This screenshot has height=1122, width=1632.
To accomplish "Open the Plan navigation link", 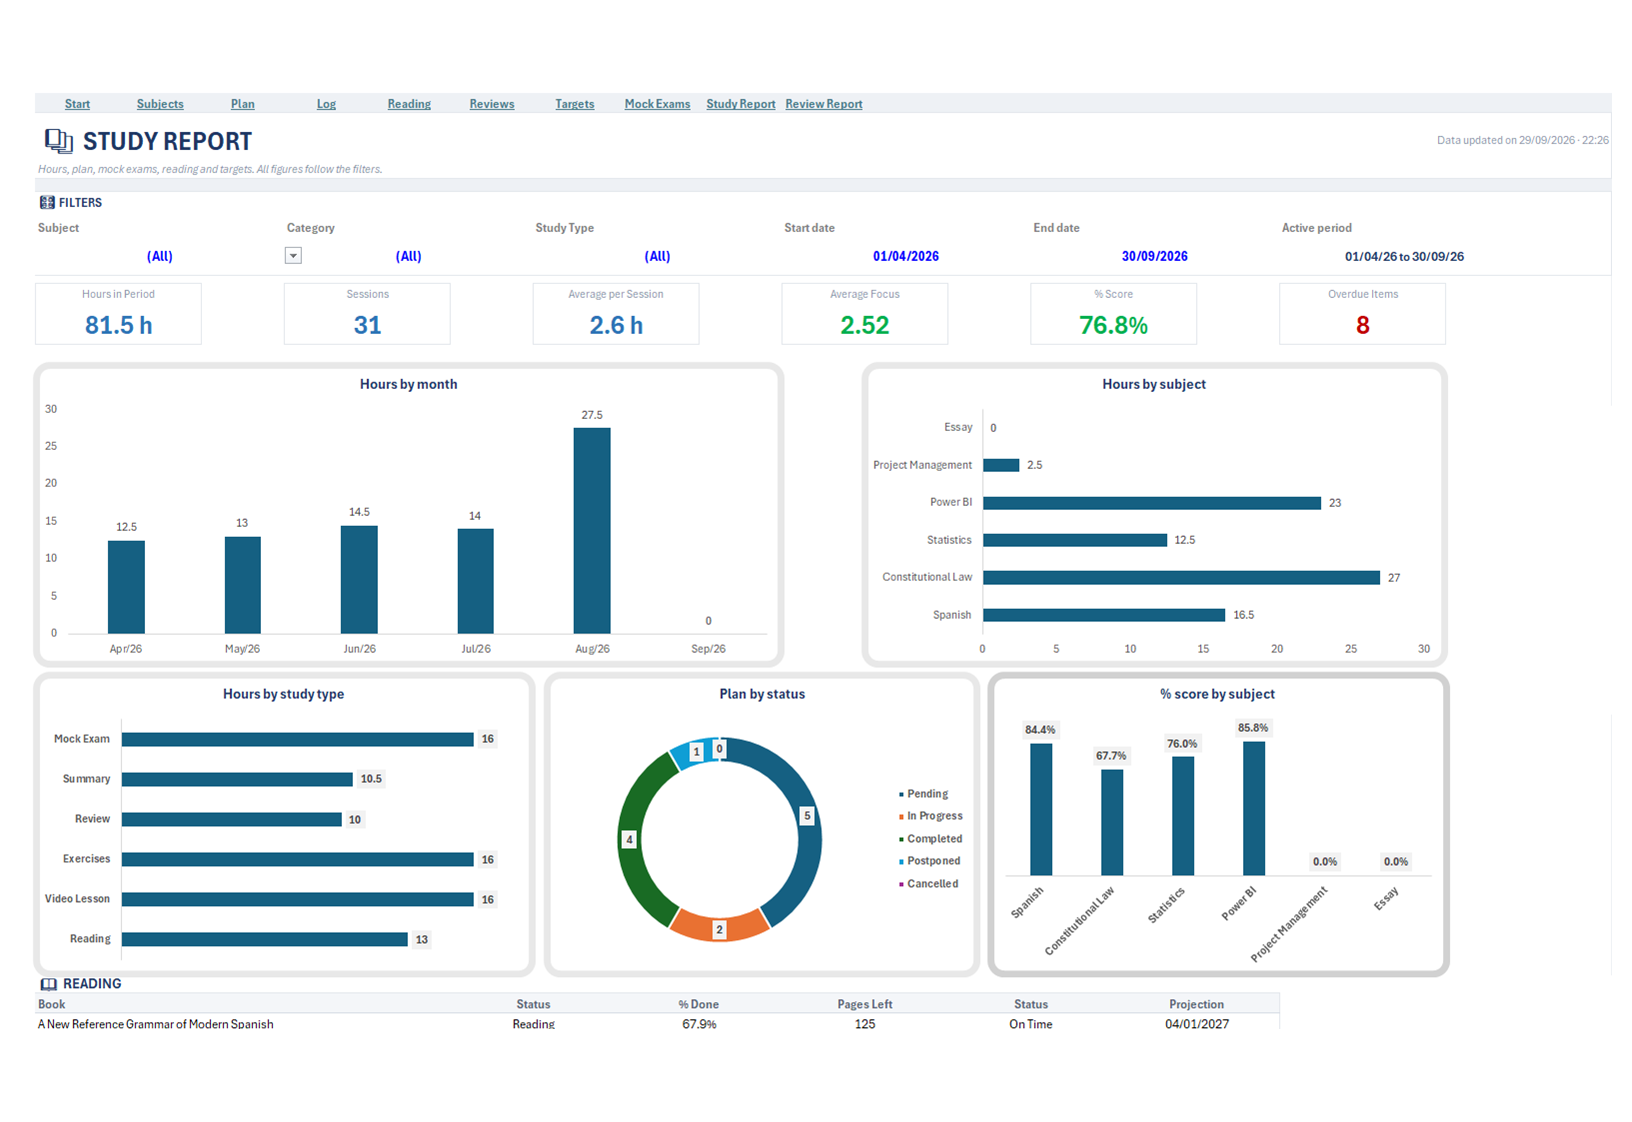I will pyautogui.click(x=243, y=104).
